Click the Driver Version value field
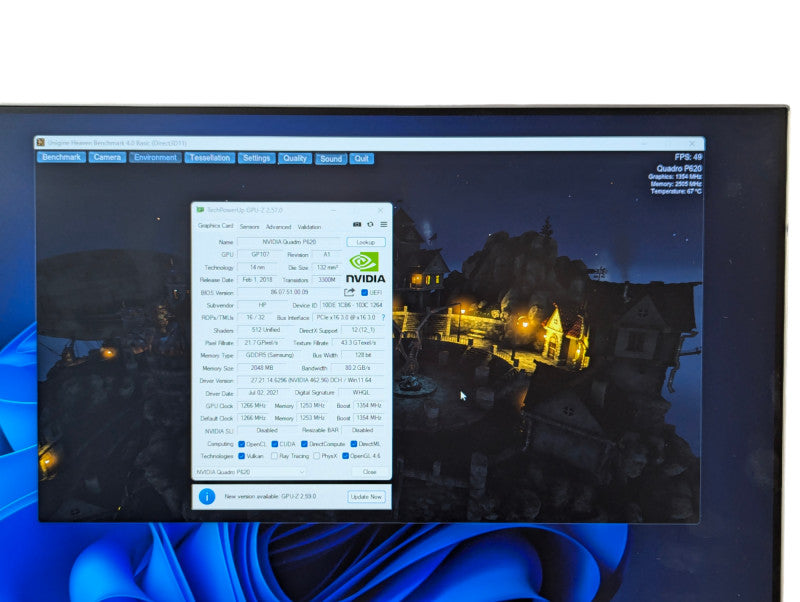Image resolution: width=800 pixels, height=602 pixels. pyautogui.click(x=311, y=381)
